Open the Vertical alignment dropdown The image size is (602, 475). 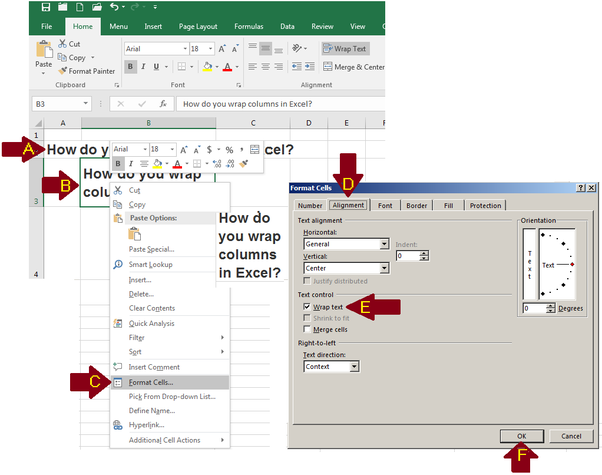click(384, 268)
